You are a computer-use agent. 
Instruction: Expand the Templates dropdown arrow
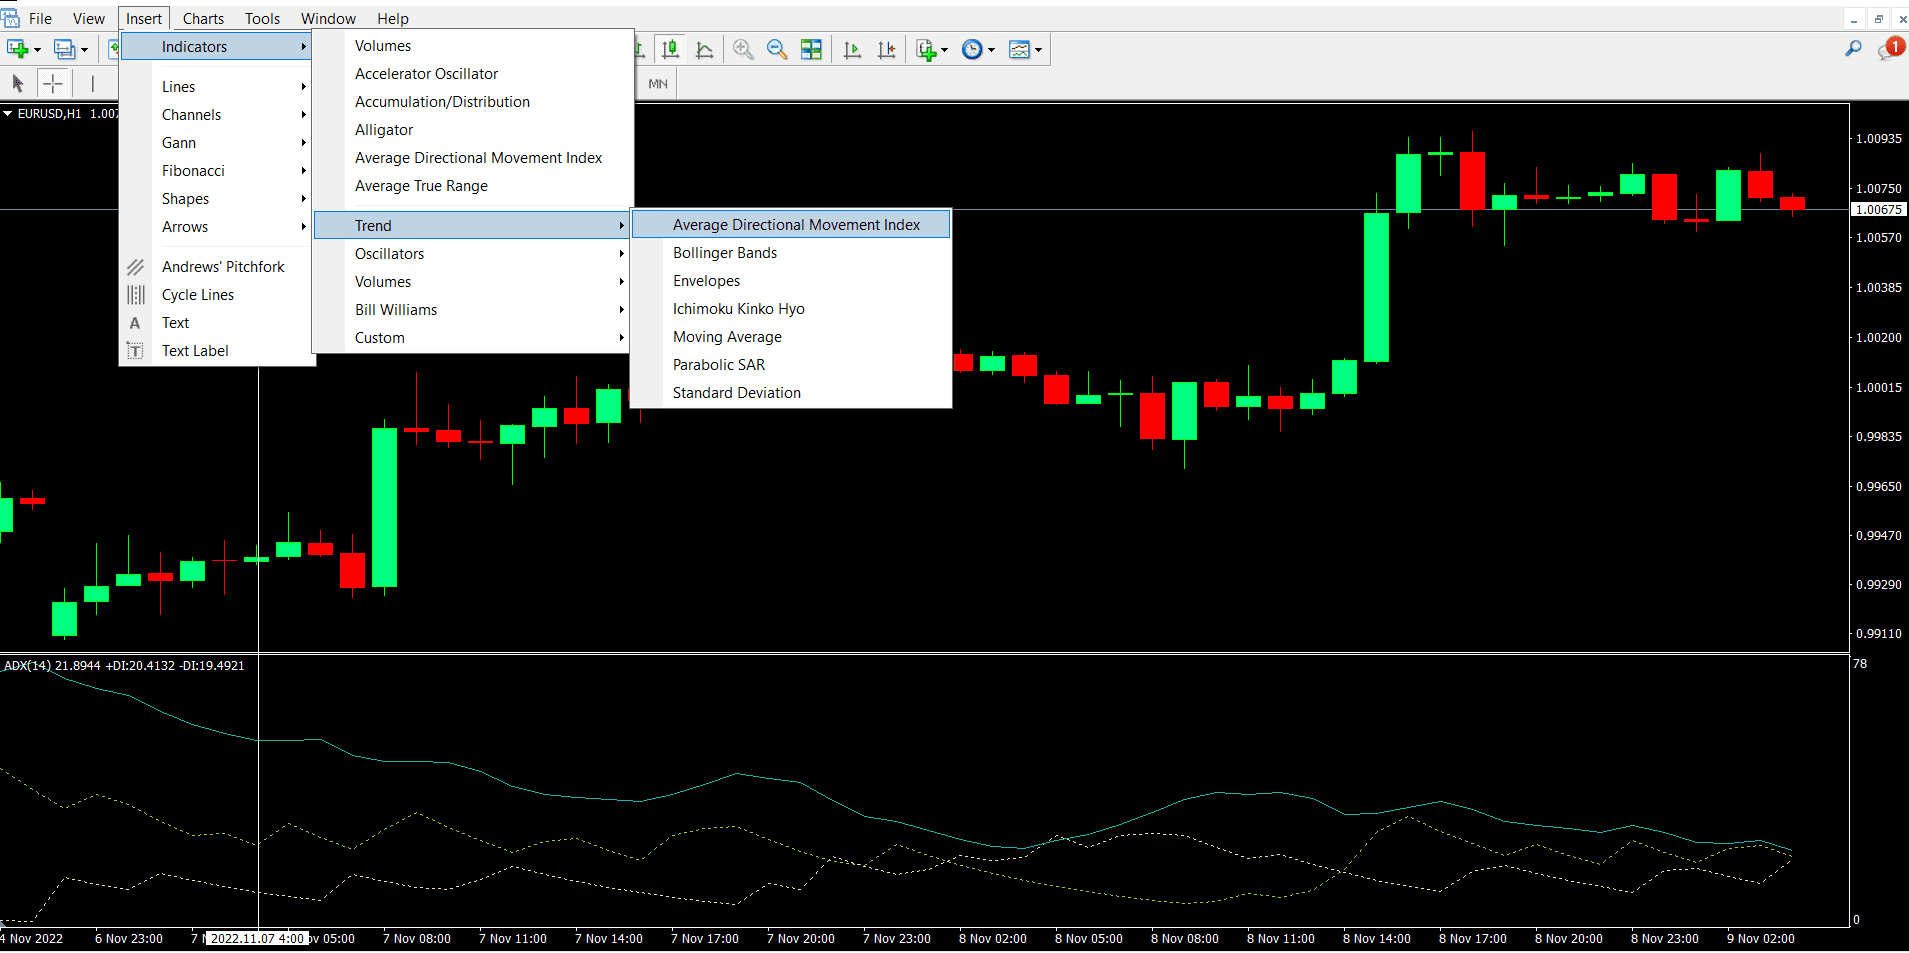(1038, 50)
